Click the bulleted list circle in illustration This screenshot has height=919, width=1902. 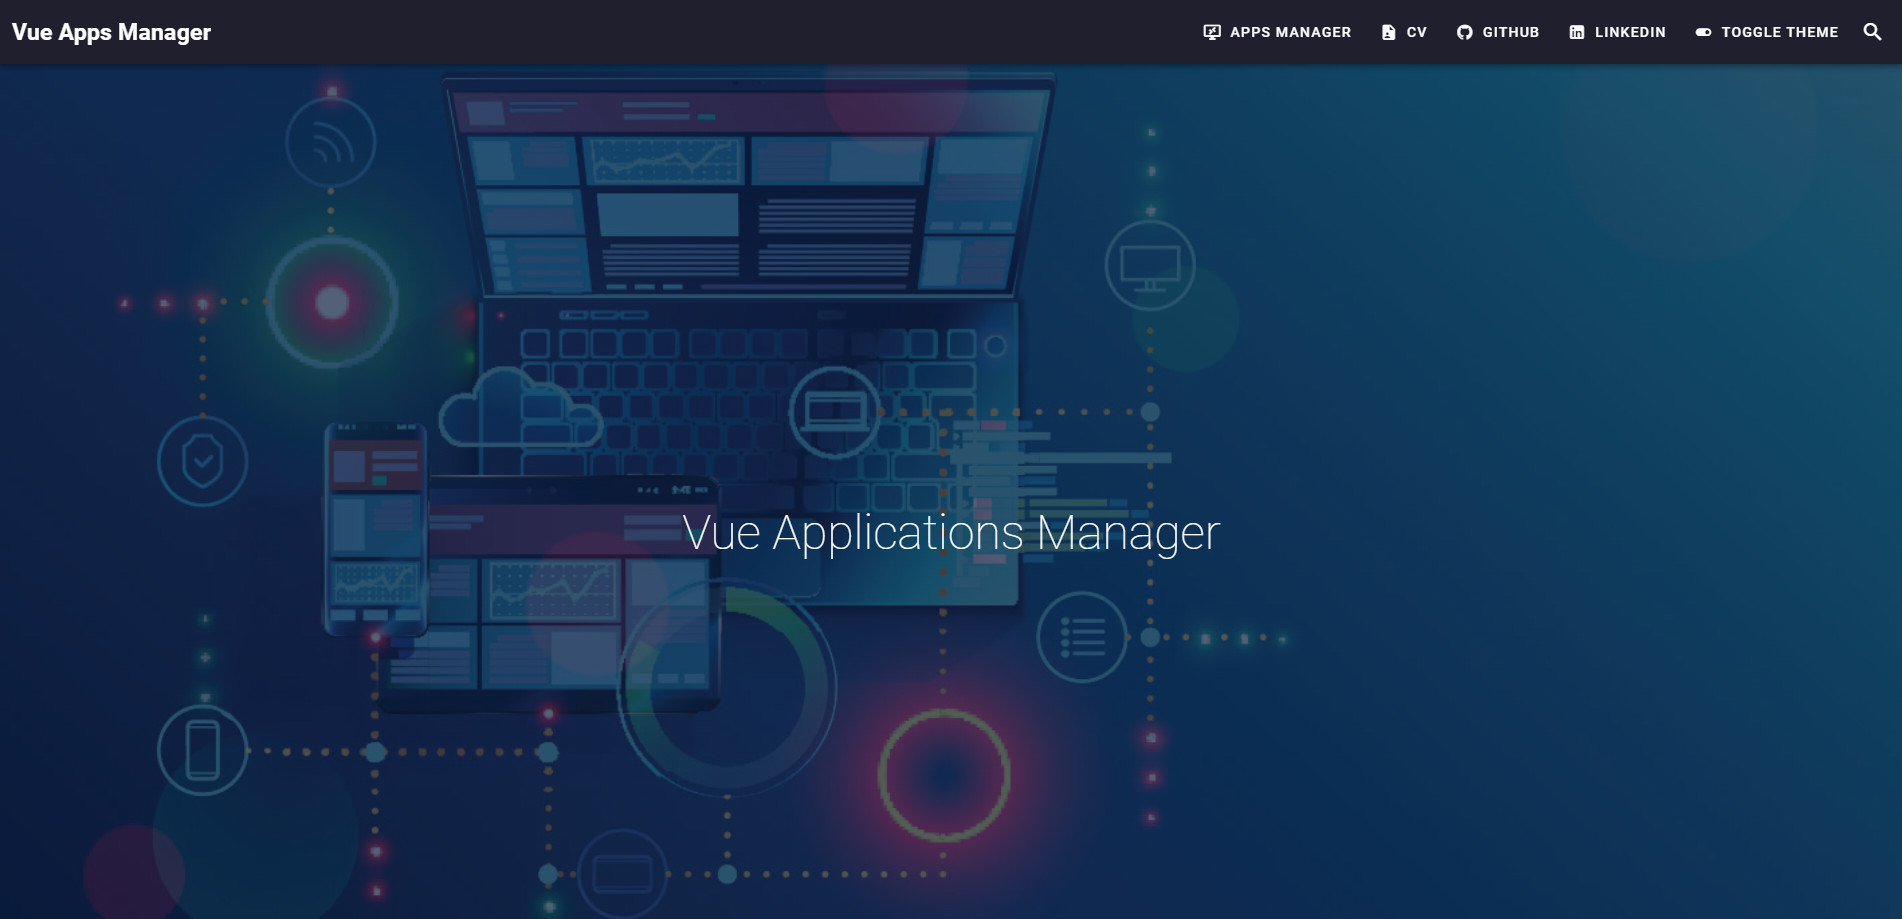[1082, 637]
